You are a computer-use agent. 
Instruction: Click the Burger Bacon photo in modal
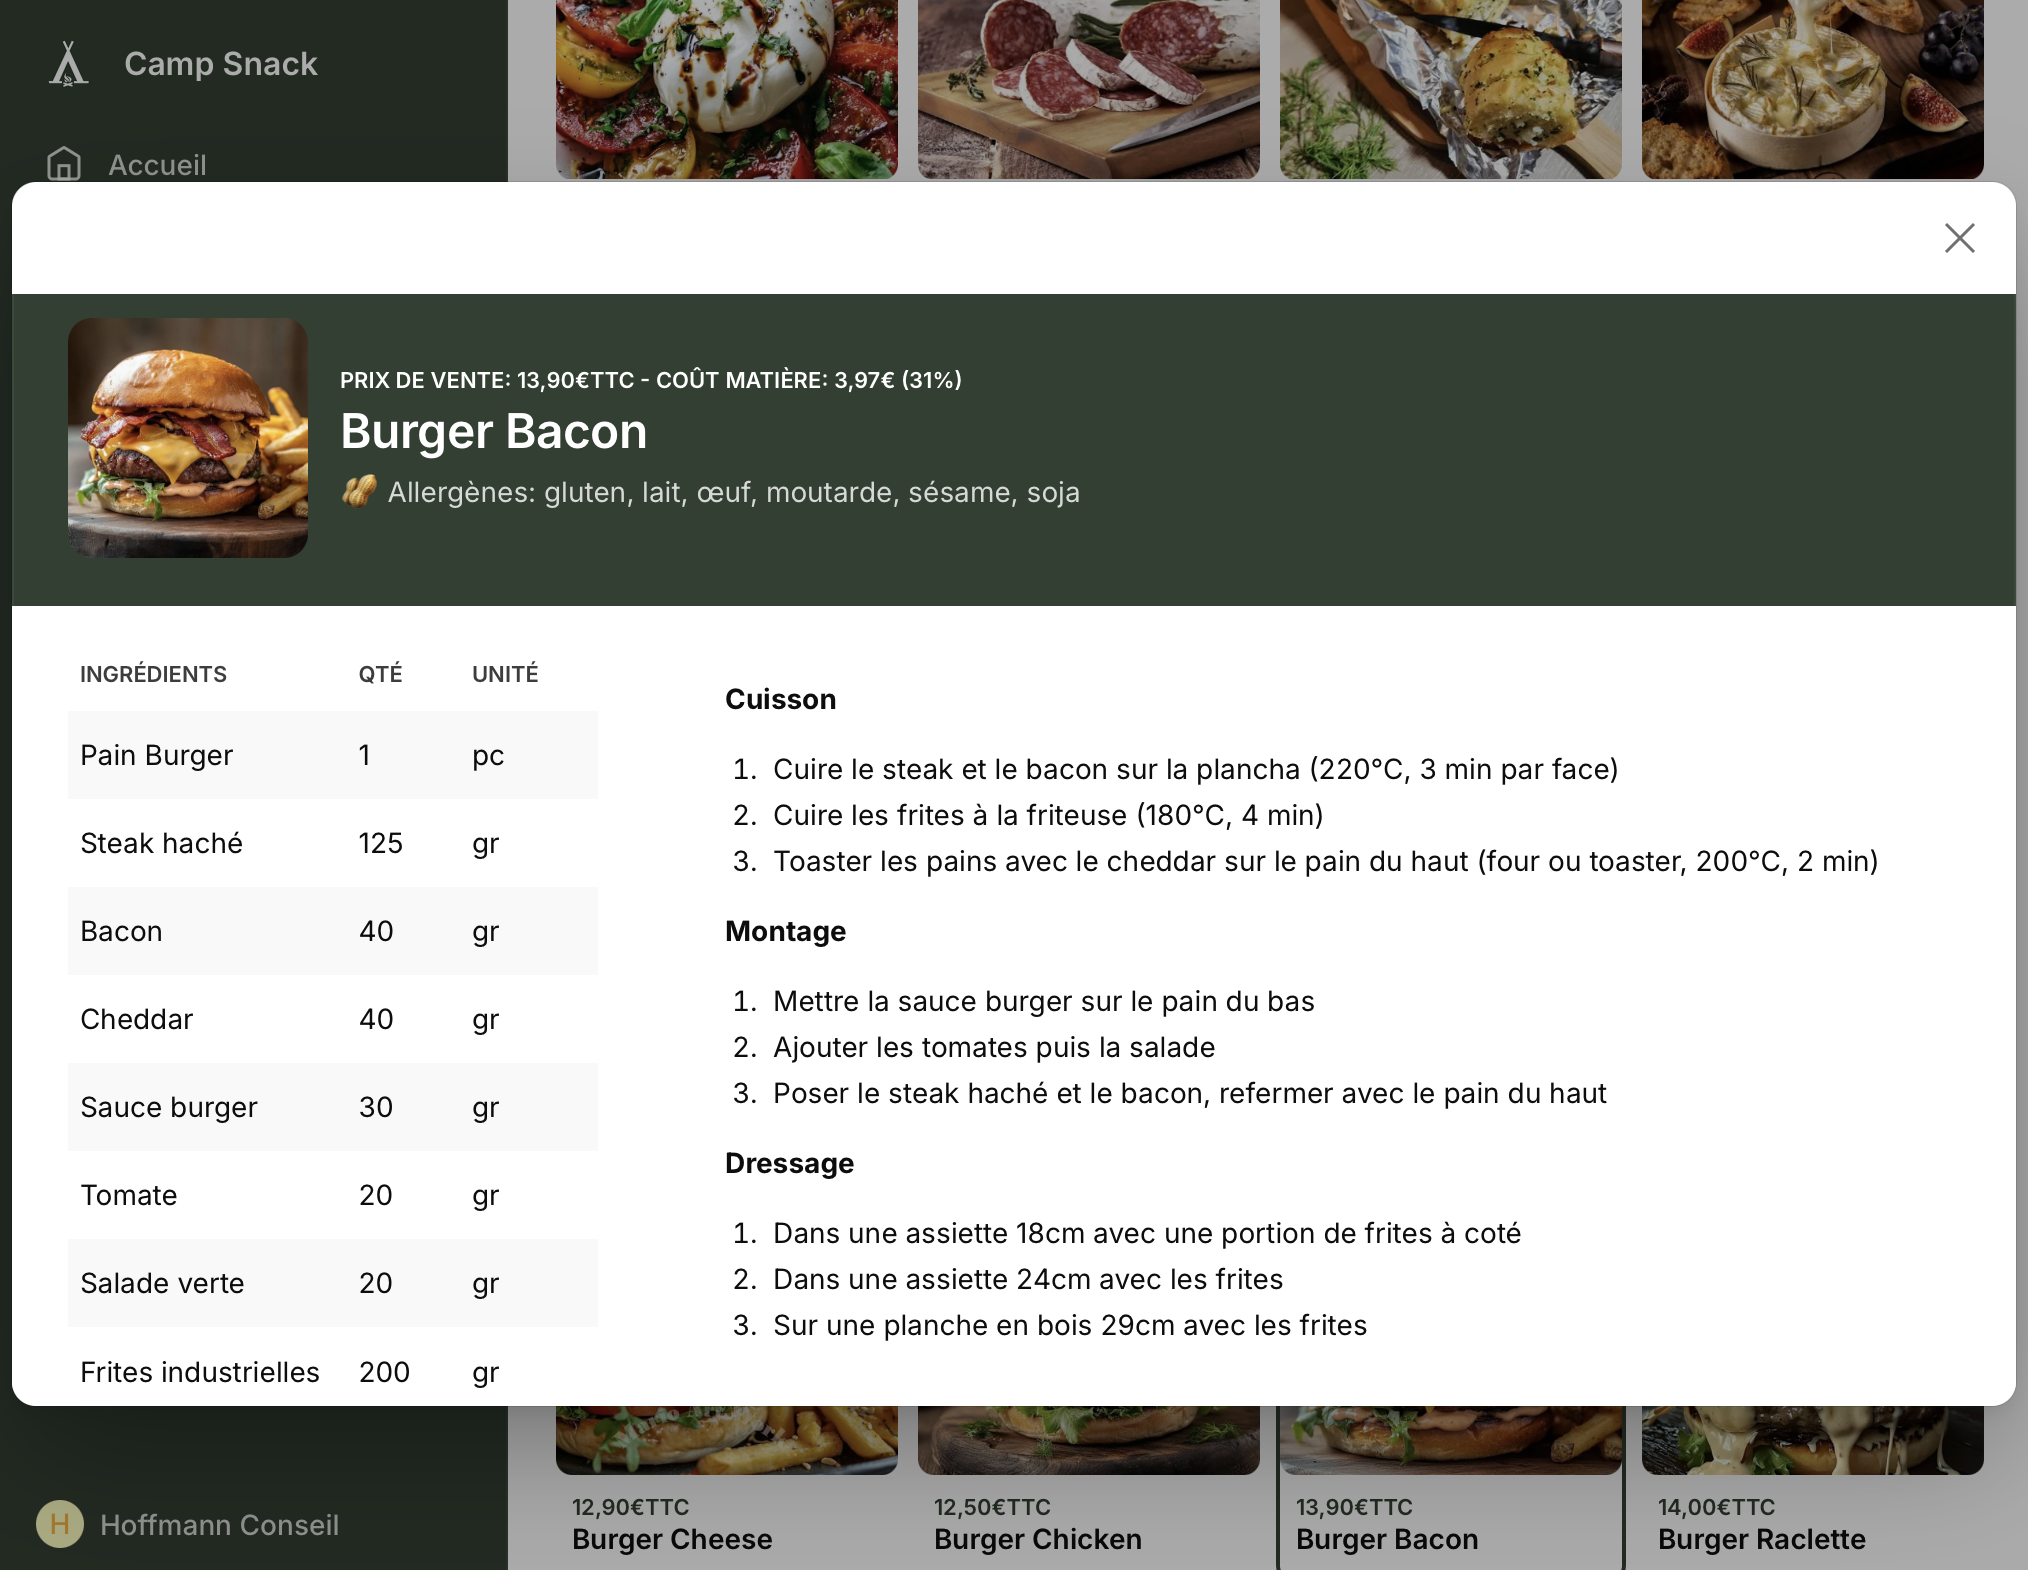click(188, 438)
